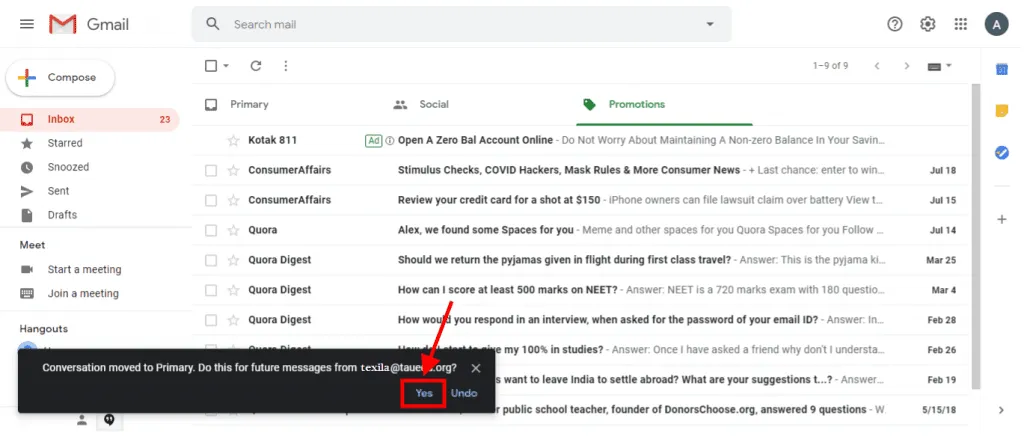Screen dimensions: 1024x445
Task: Click the ad info icon beside Kotak 811
Action: point(390,140)
